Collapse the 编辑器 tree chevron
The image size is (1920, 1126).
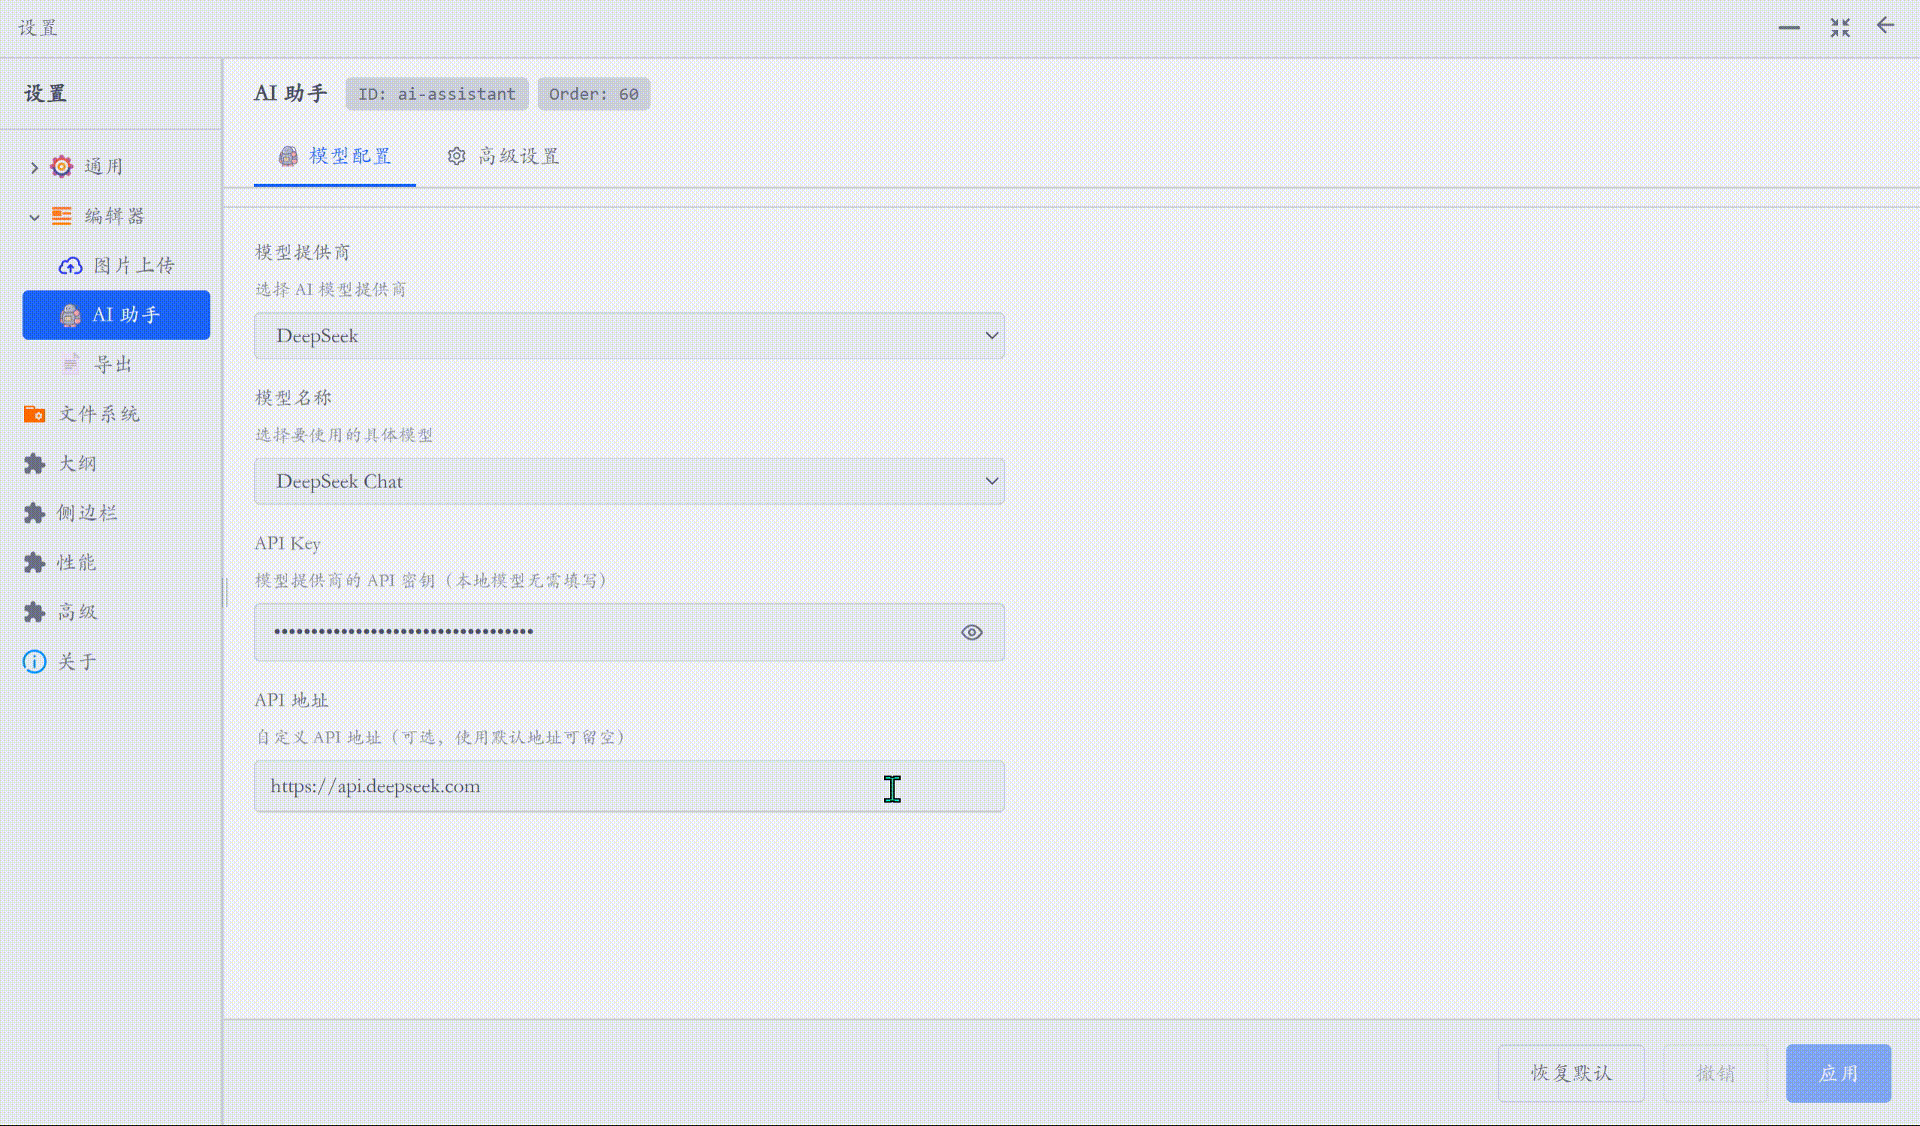(x=34, y=217)
